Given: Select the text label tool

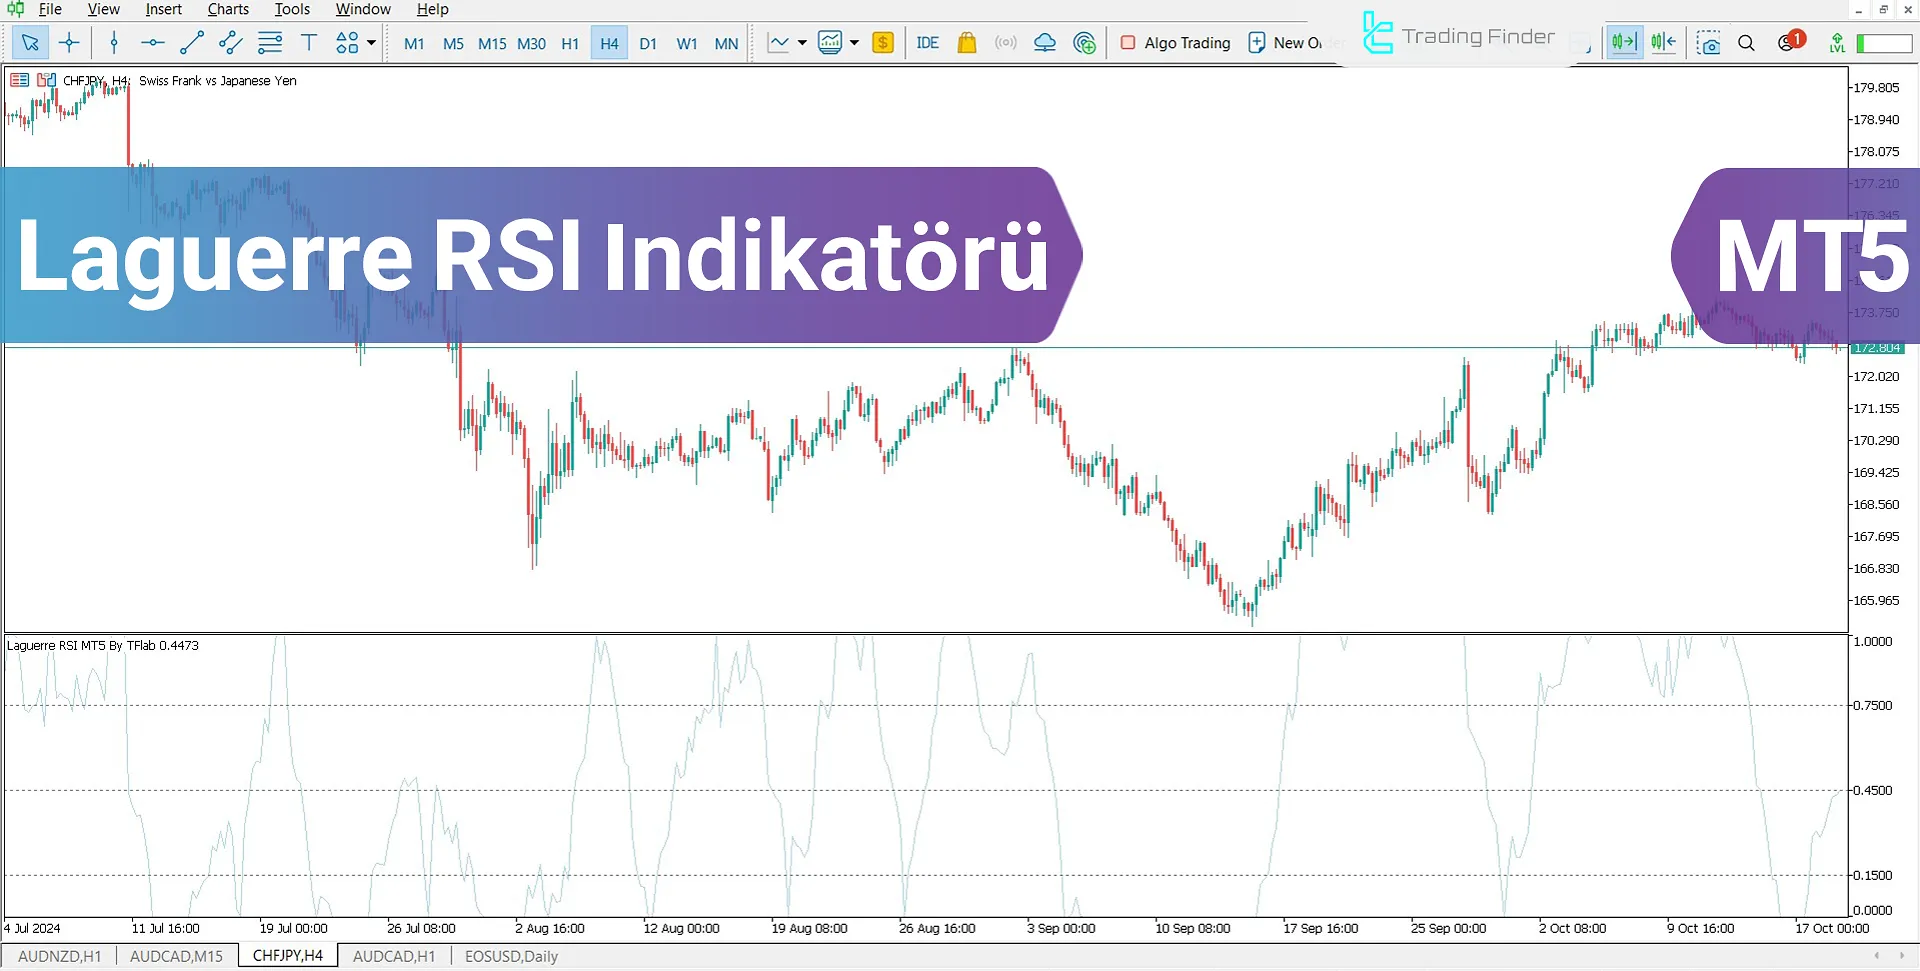Looking at the screenshot, I should click(x=309, y=43).
